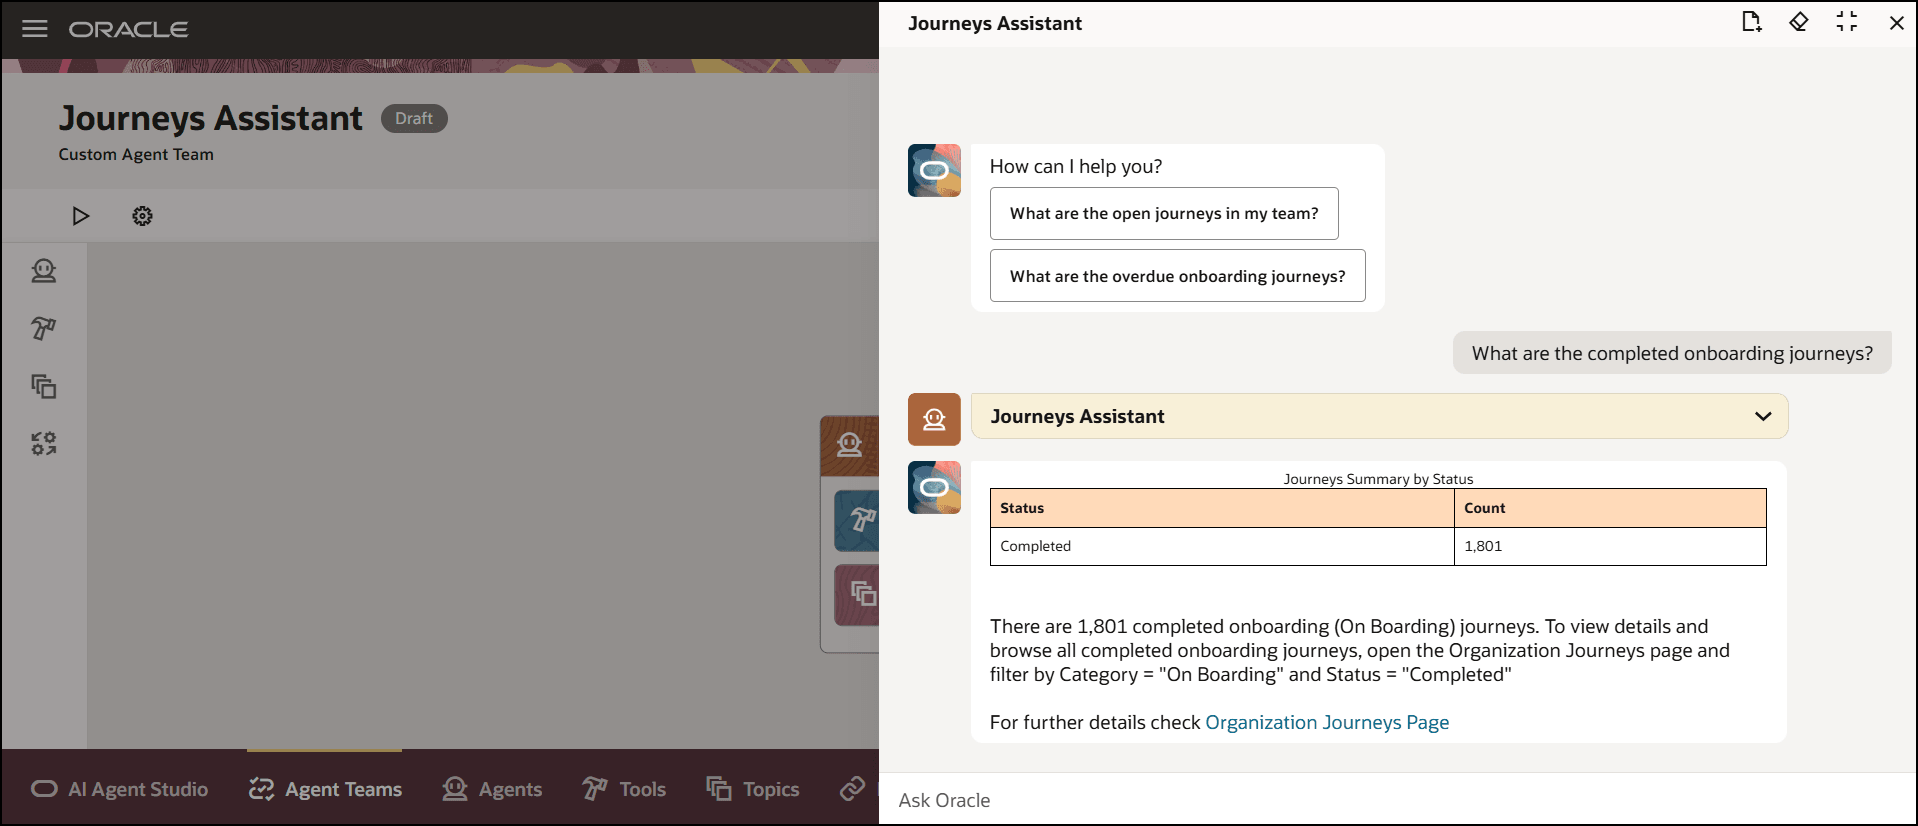Click the Journeys Assistant page title

point(210,118)
